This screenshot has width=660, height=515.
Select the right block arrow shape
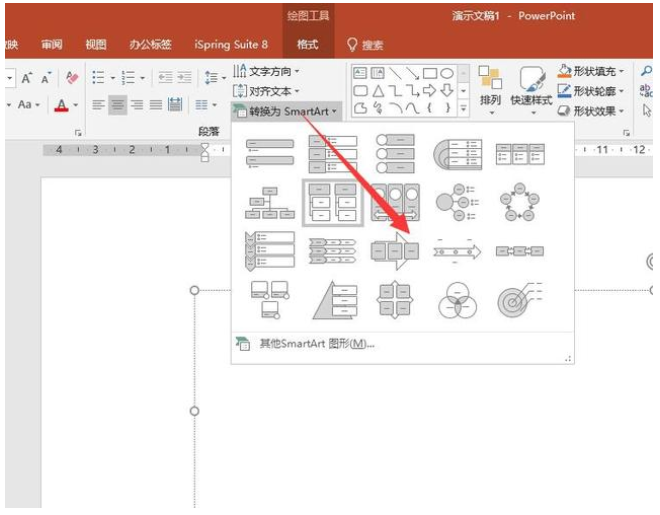pyautogui.click(x=430, y=90)
